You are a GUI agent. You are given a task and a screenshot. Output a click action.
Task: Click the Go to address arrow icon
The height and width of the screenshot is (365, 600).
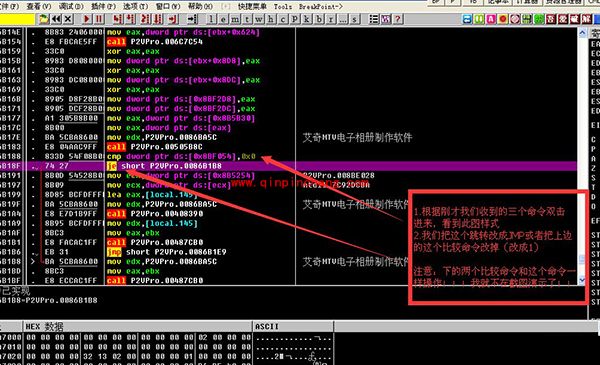[192, 19]
